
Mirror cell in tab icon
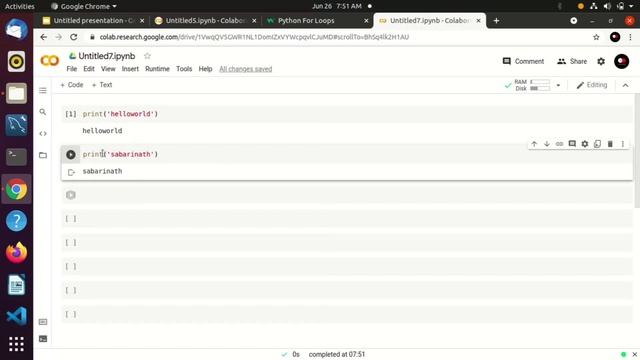point(597,144)
